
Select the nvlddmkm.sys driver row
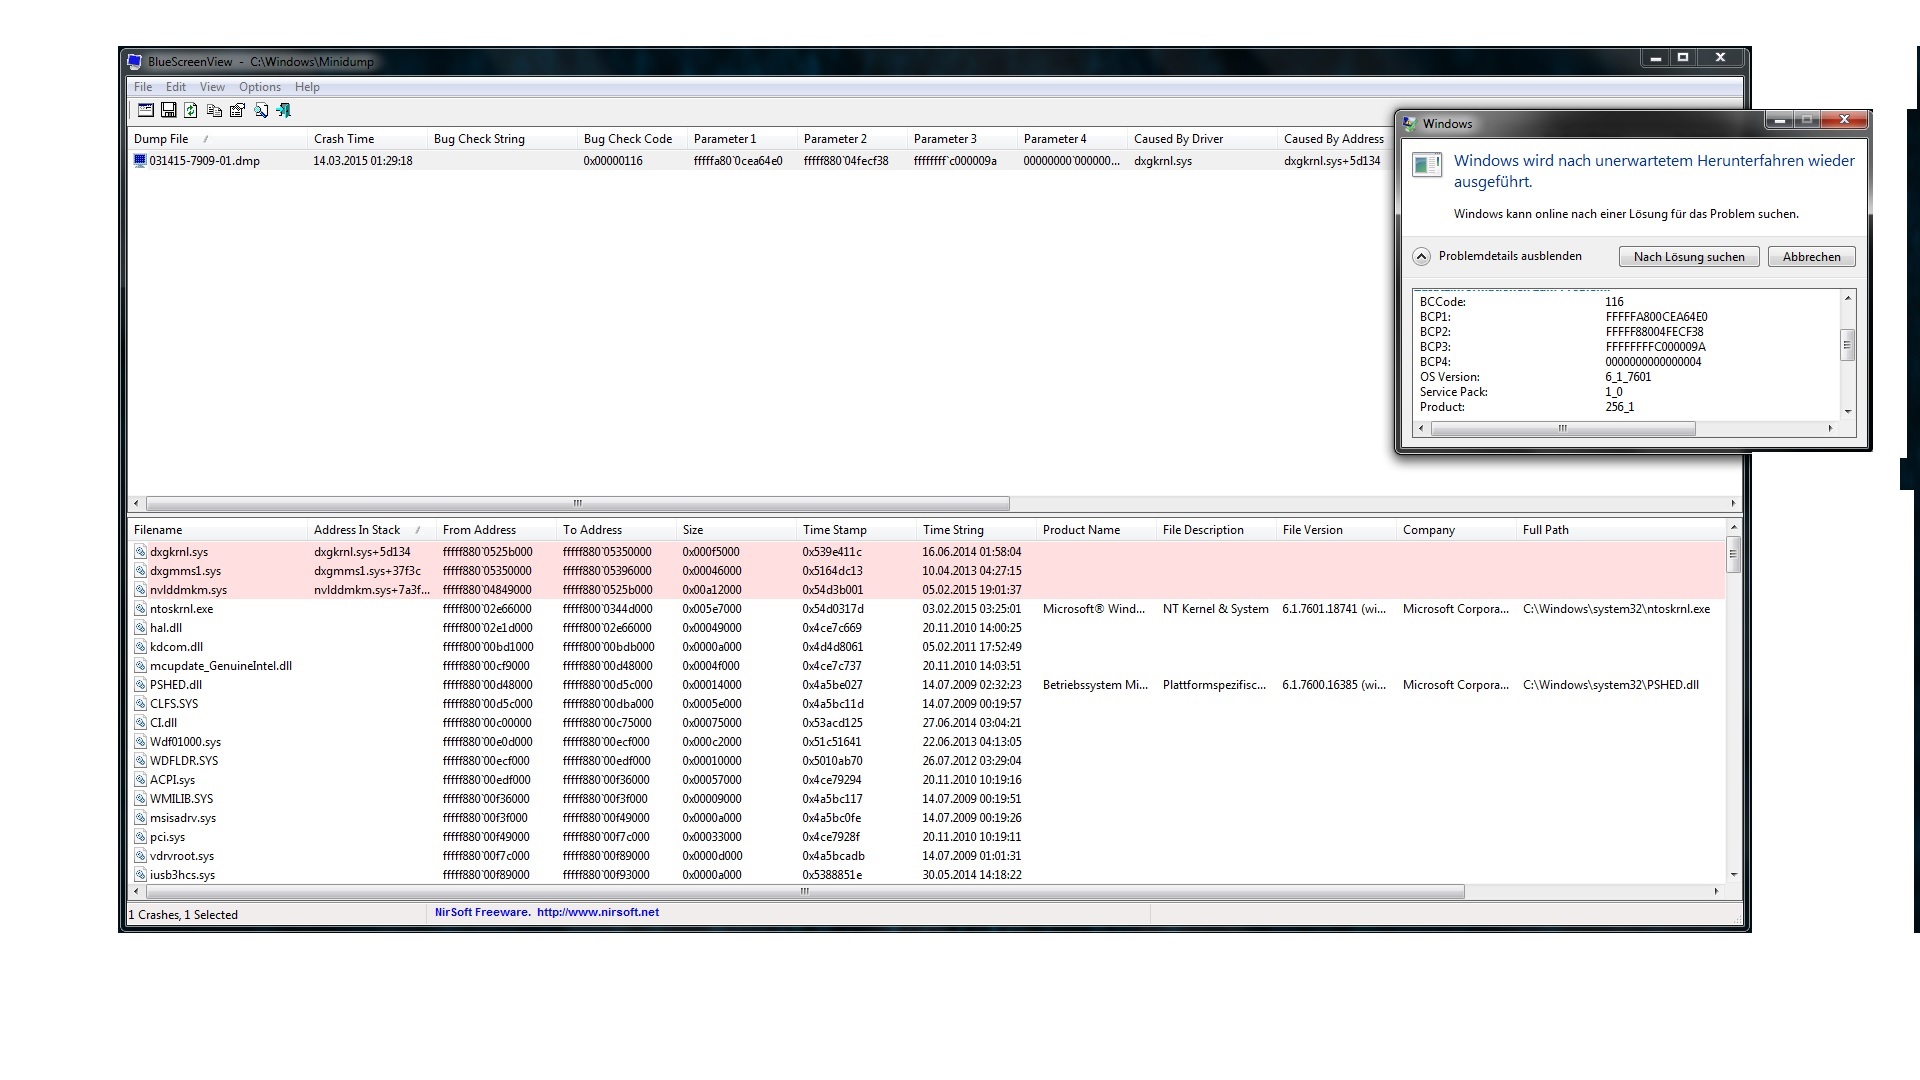click(x=188, y=590)
